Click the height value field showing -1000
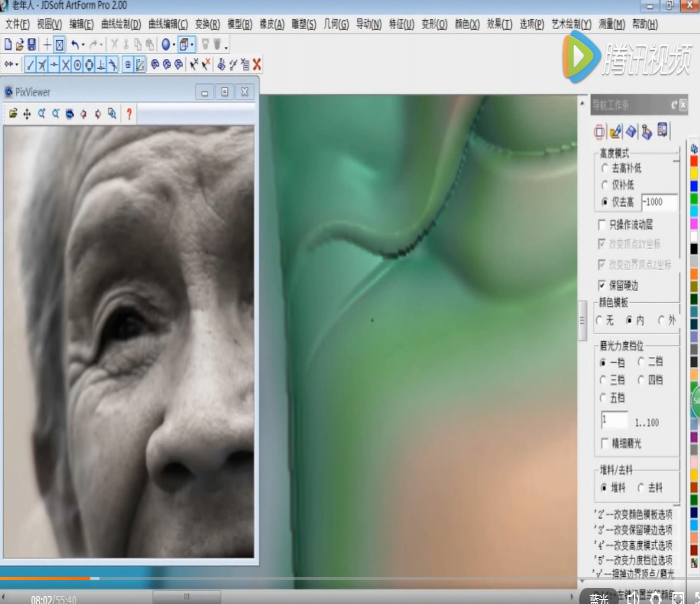This screenshot has width=700, height=604. [659, 202]
